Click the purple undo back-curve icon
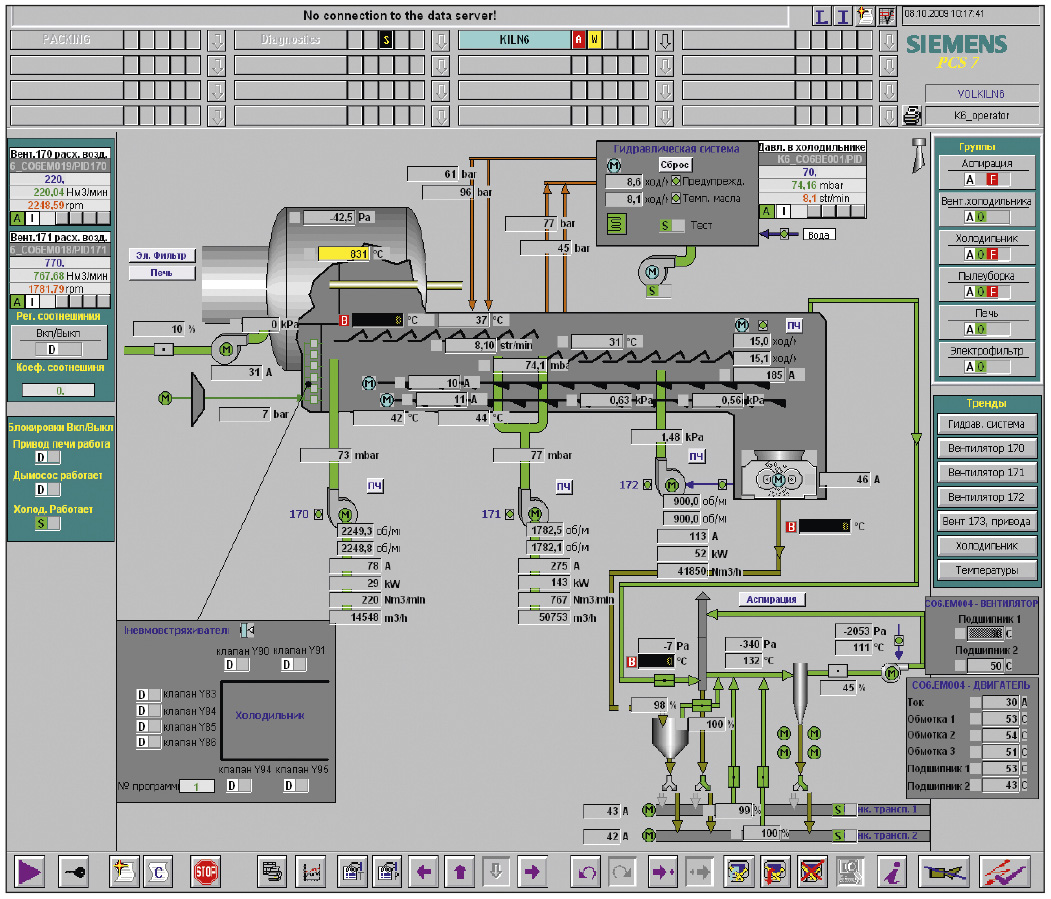Image resolution: width=1051 pixels, height=899 pixels. [586, 871]
